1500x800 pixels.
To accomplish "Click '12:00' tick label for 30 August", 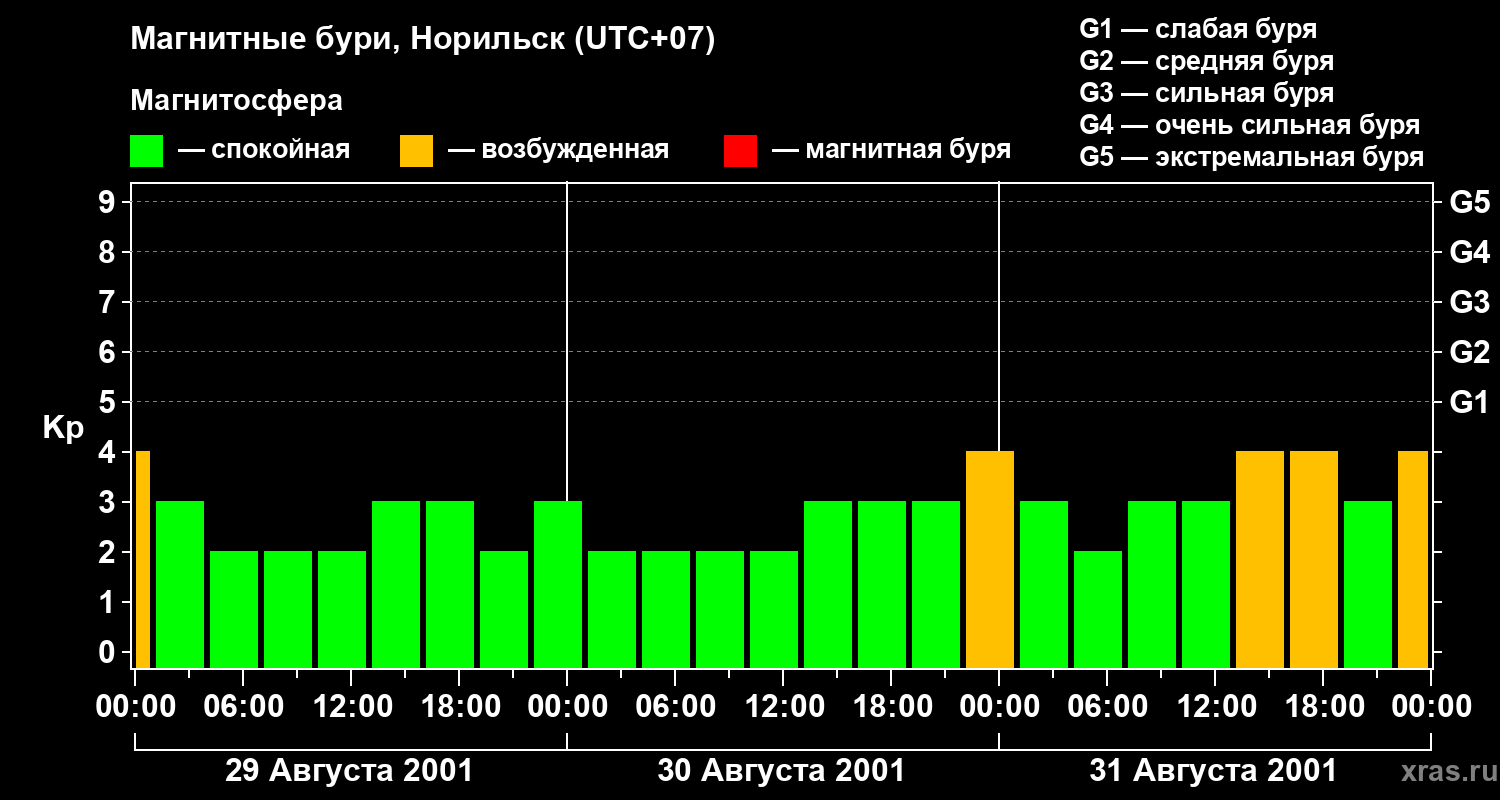I will click(784, 706).
